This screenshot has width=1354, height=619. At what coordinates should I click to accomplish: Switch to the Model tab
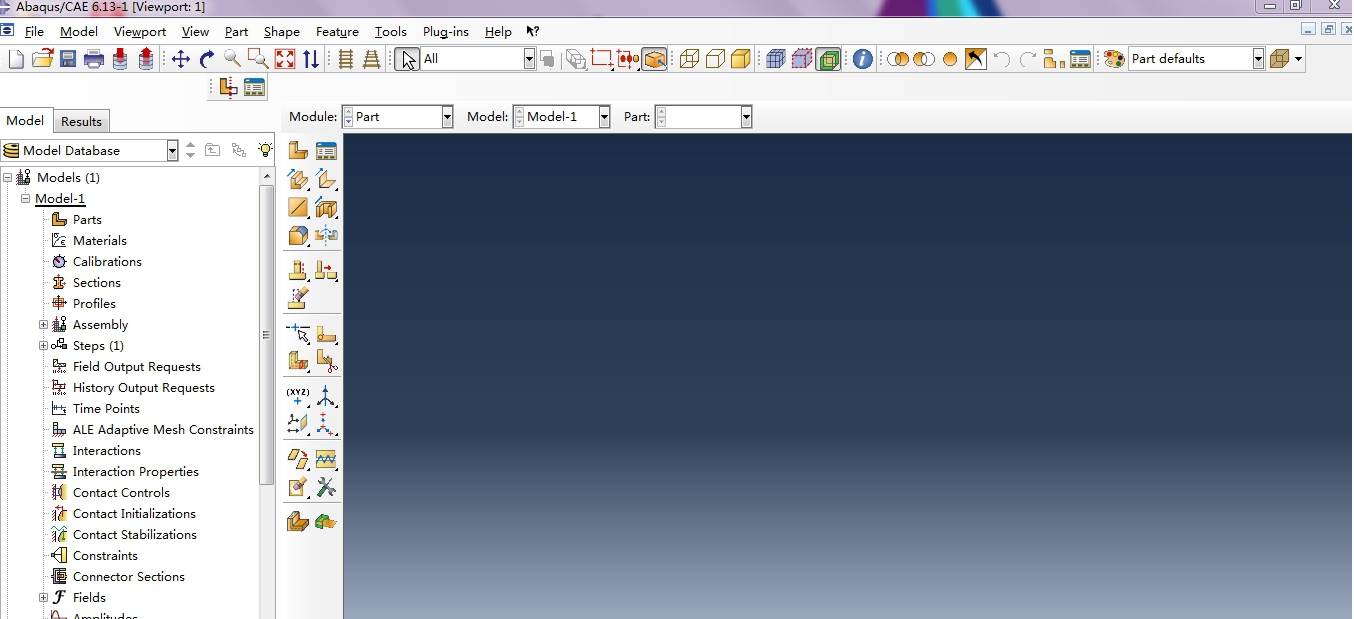tap(25, 121)
